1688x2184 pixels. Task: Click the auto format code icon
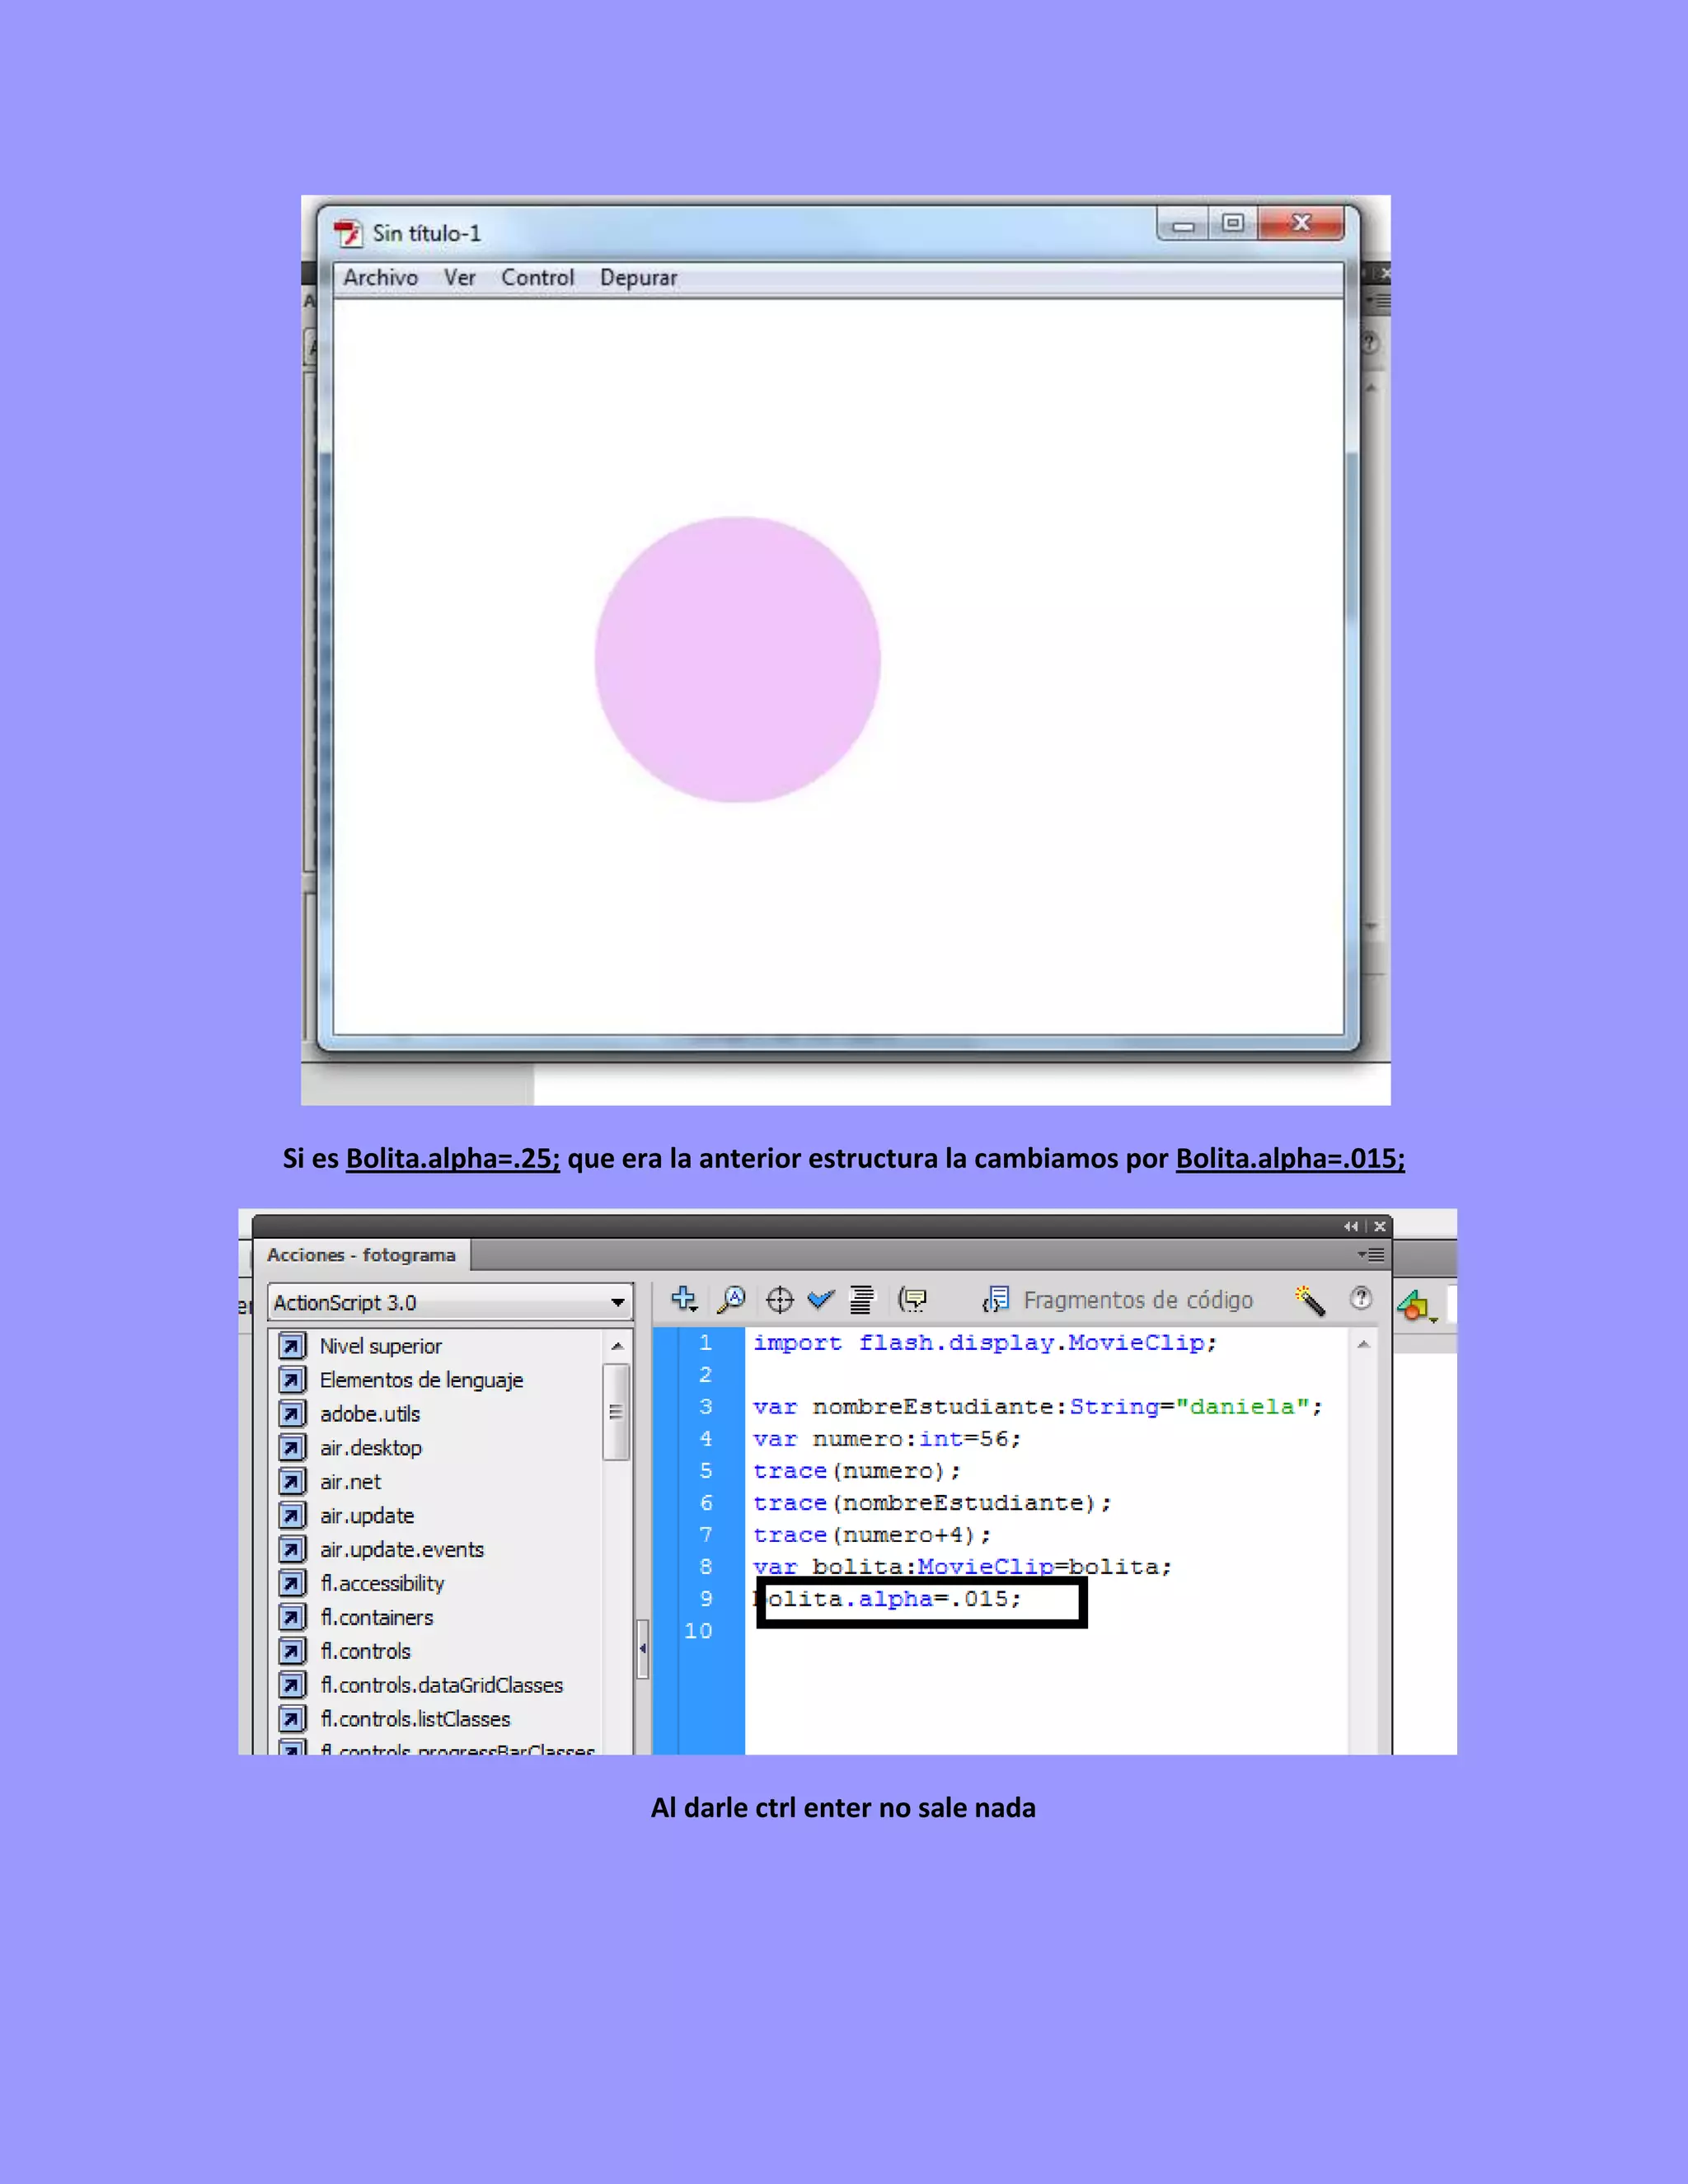point(861,1299)
